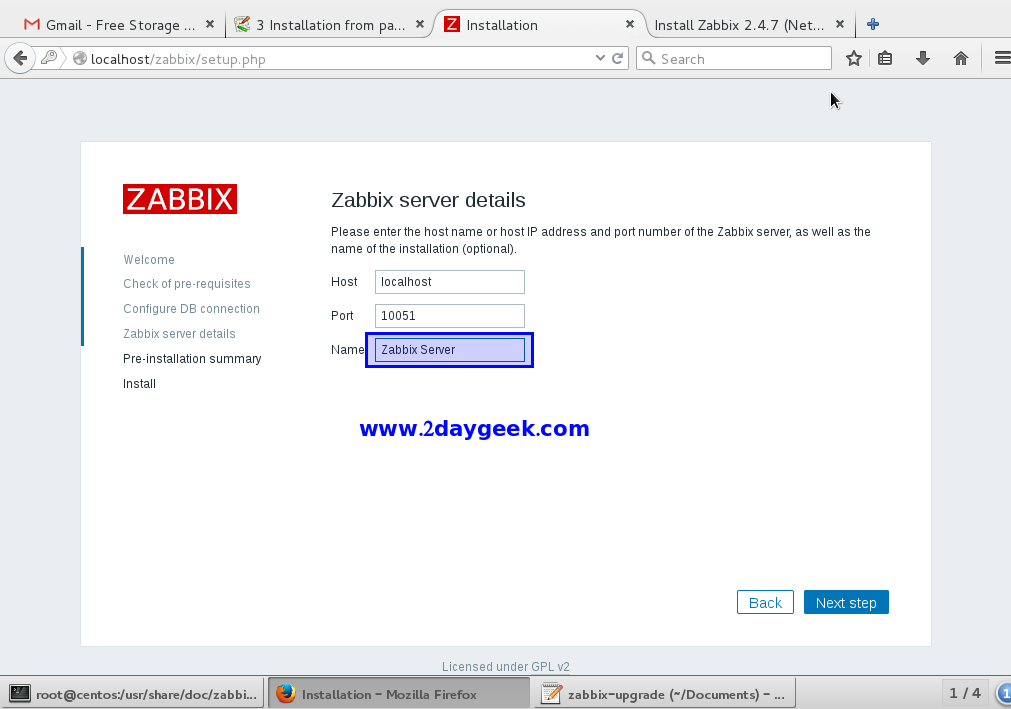Reload the page with the refresh icon
1011x709 pixels.
click(618, 58)
